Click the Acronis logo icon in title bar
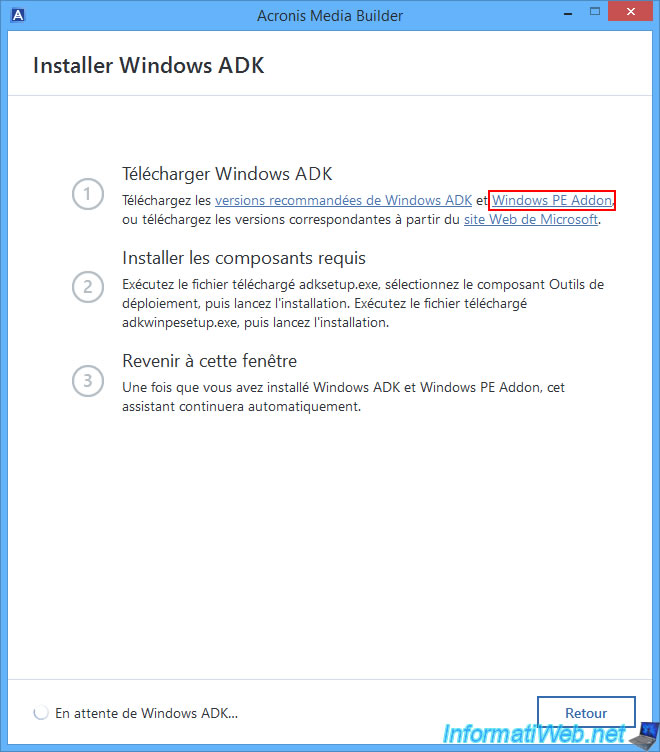660x752 pixels. tap(18, 15)
